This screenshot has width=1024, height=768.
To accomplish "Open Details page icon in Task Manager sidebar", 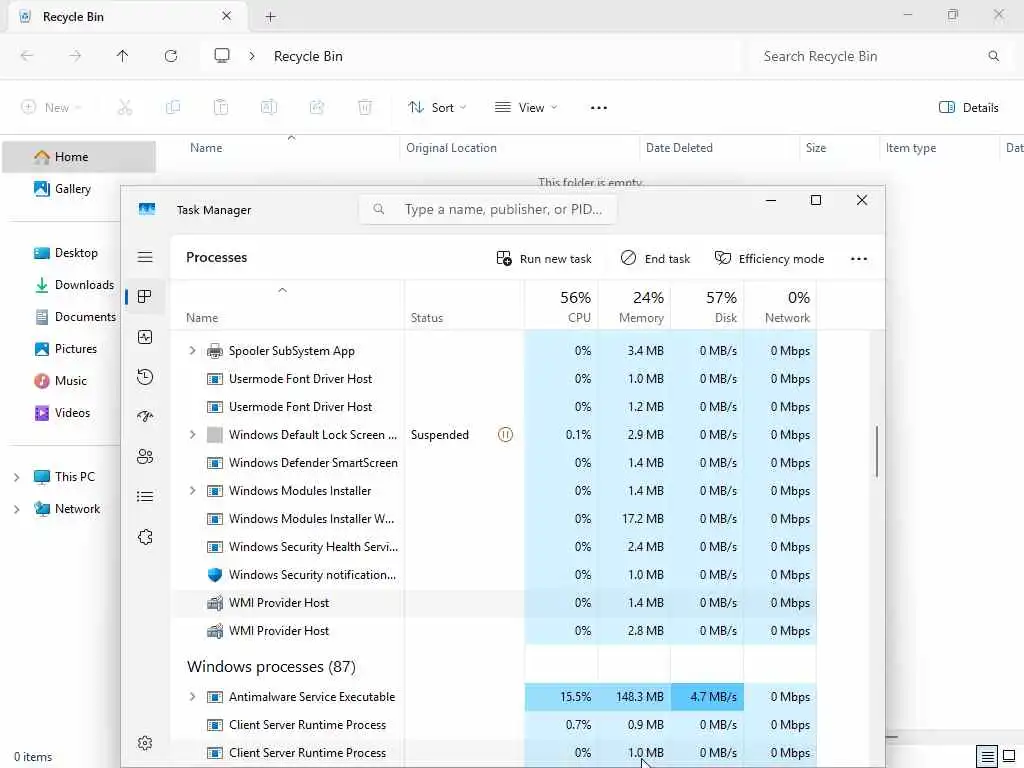I will pos(145,497).
